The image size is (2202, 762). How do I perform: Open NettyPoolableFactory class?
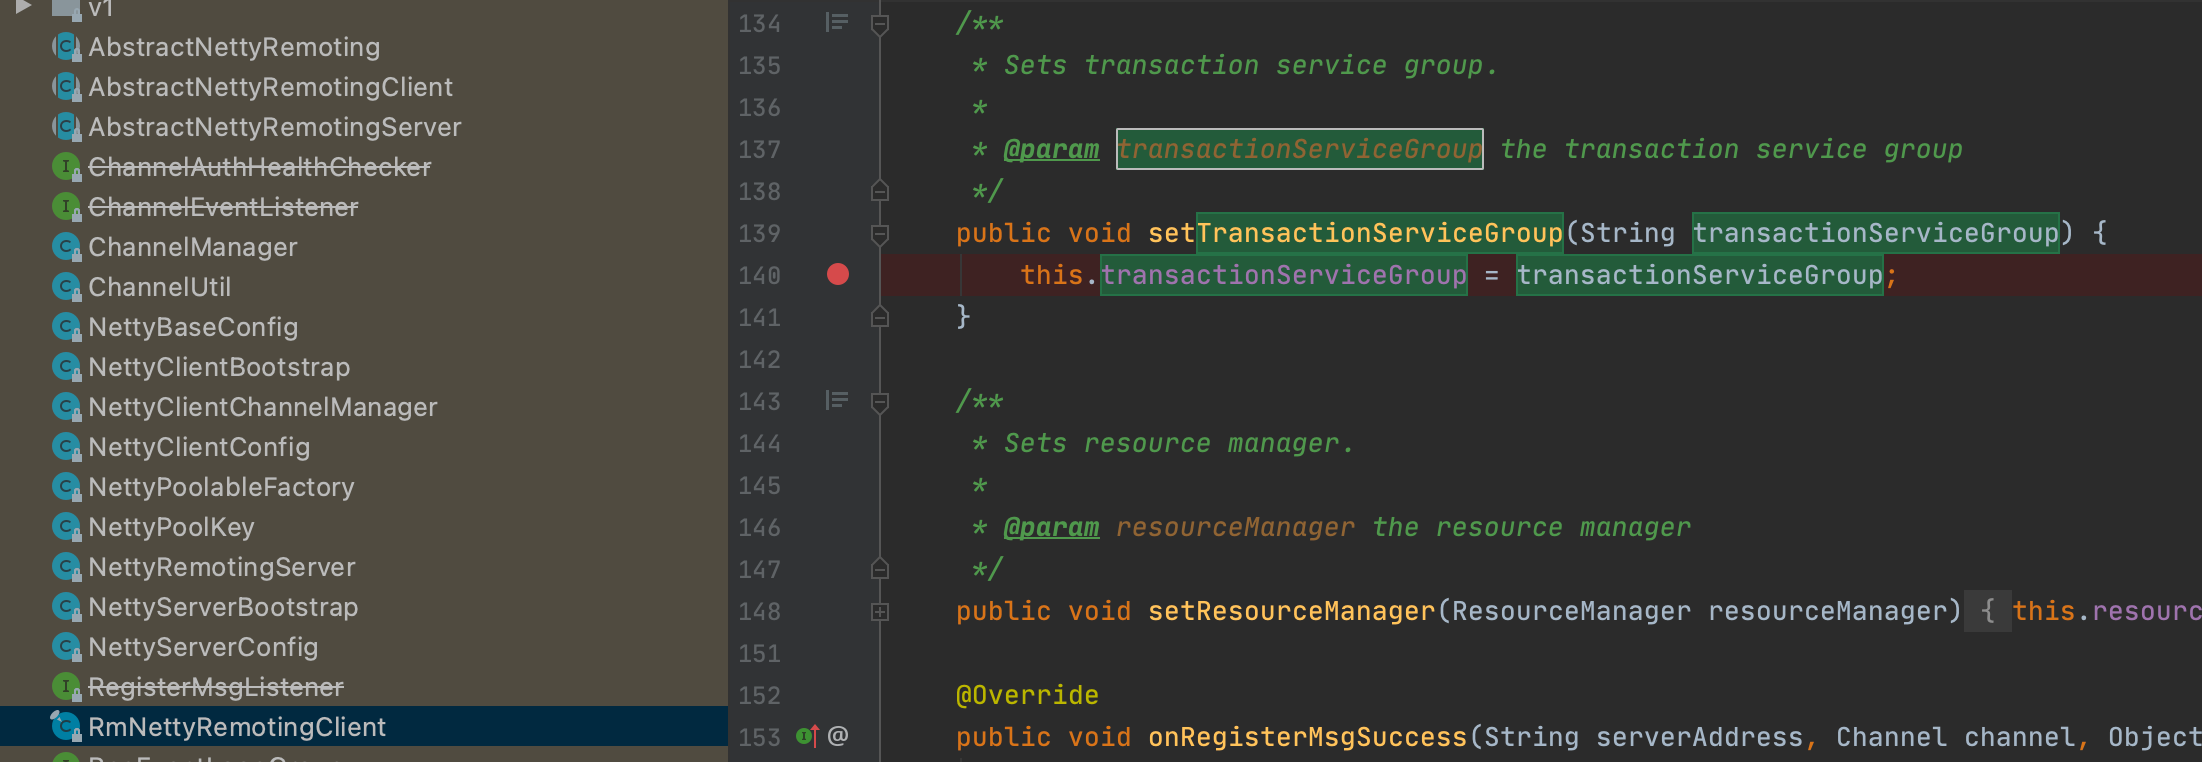[221, 487]
